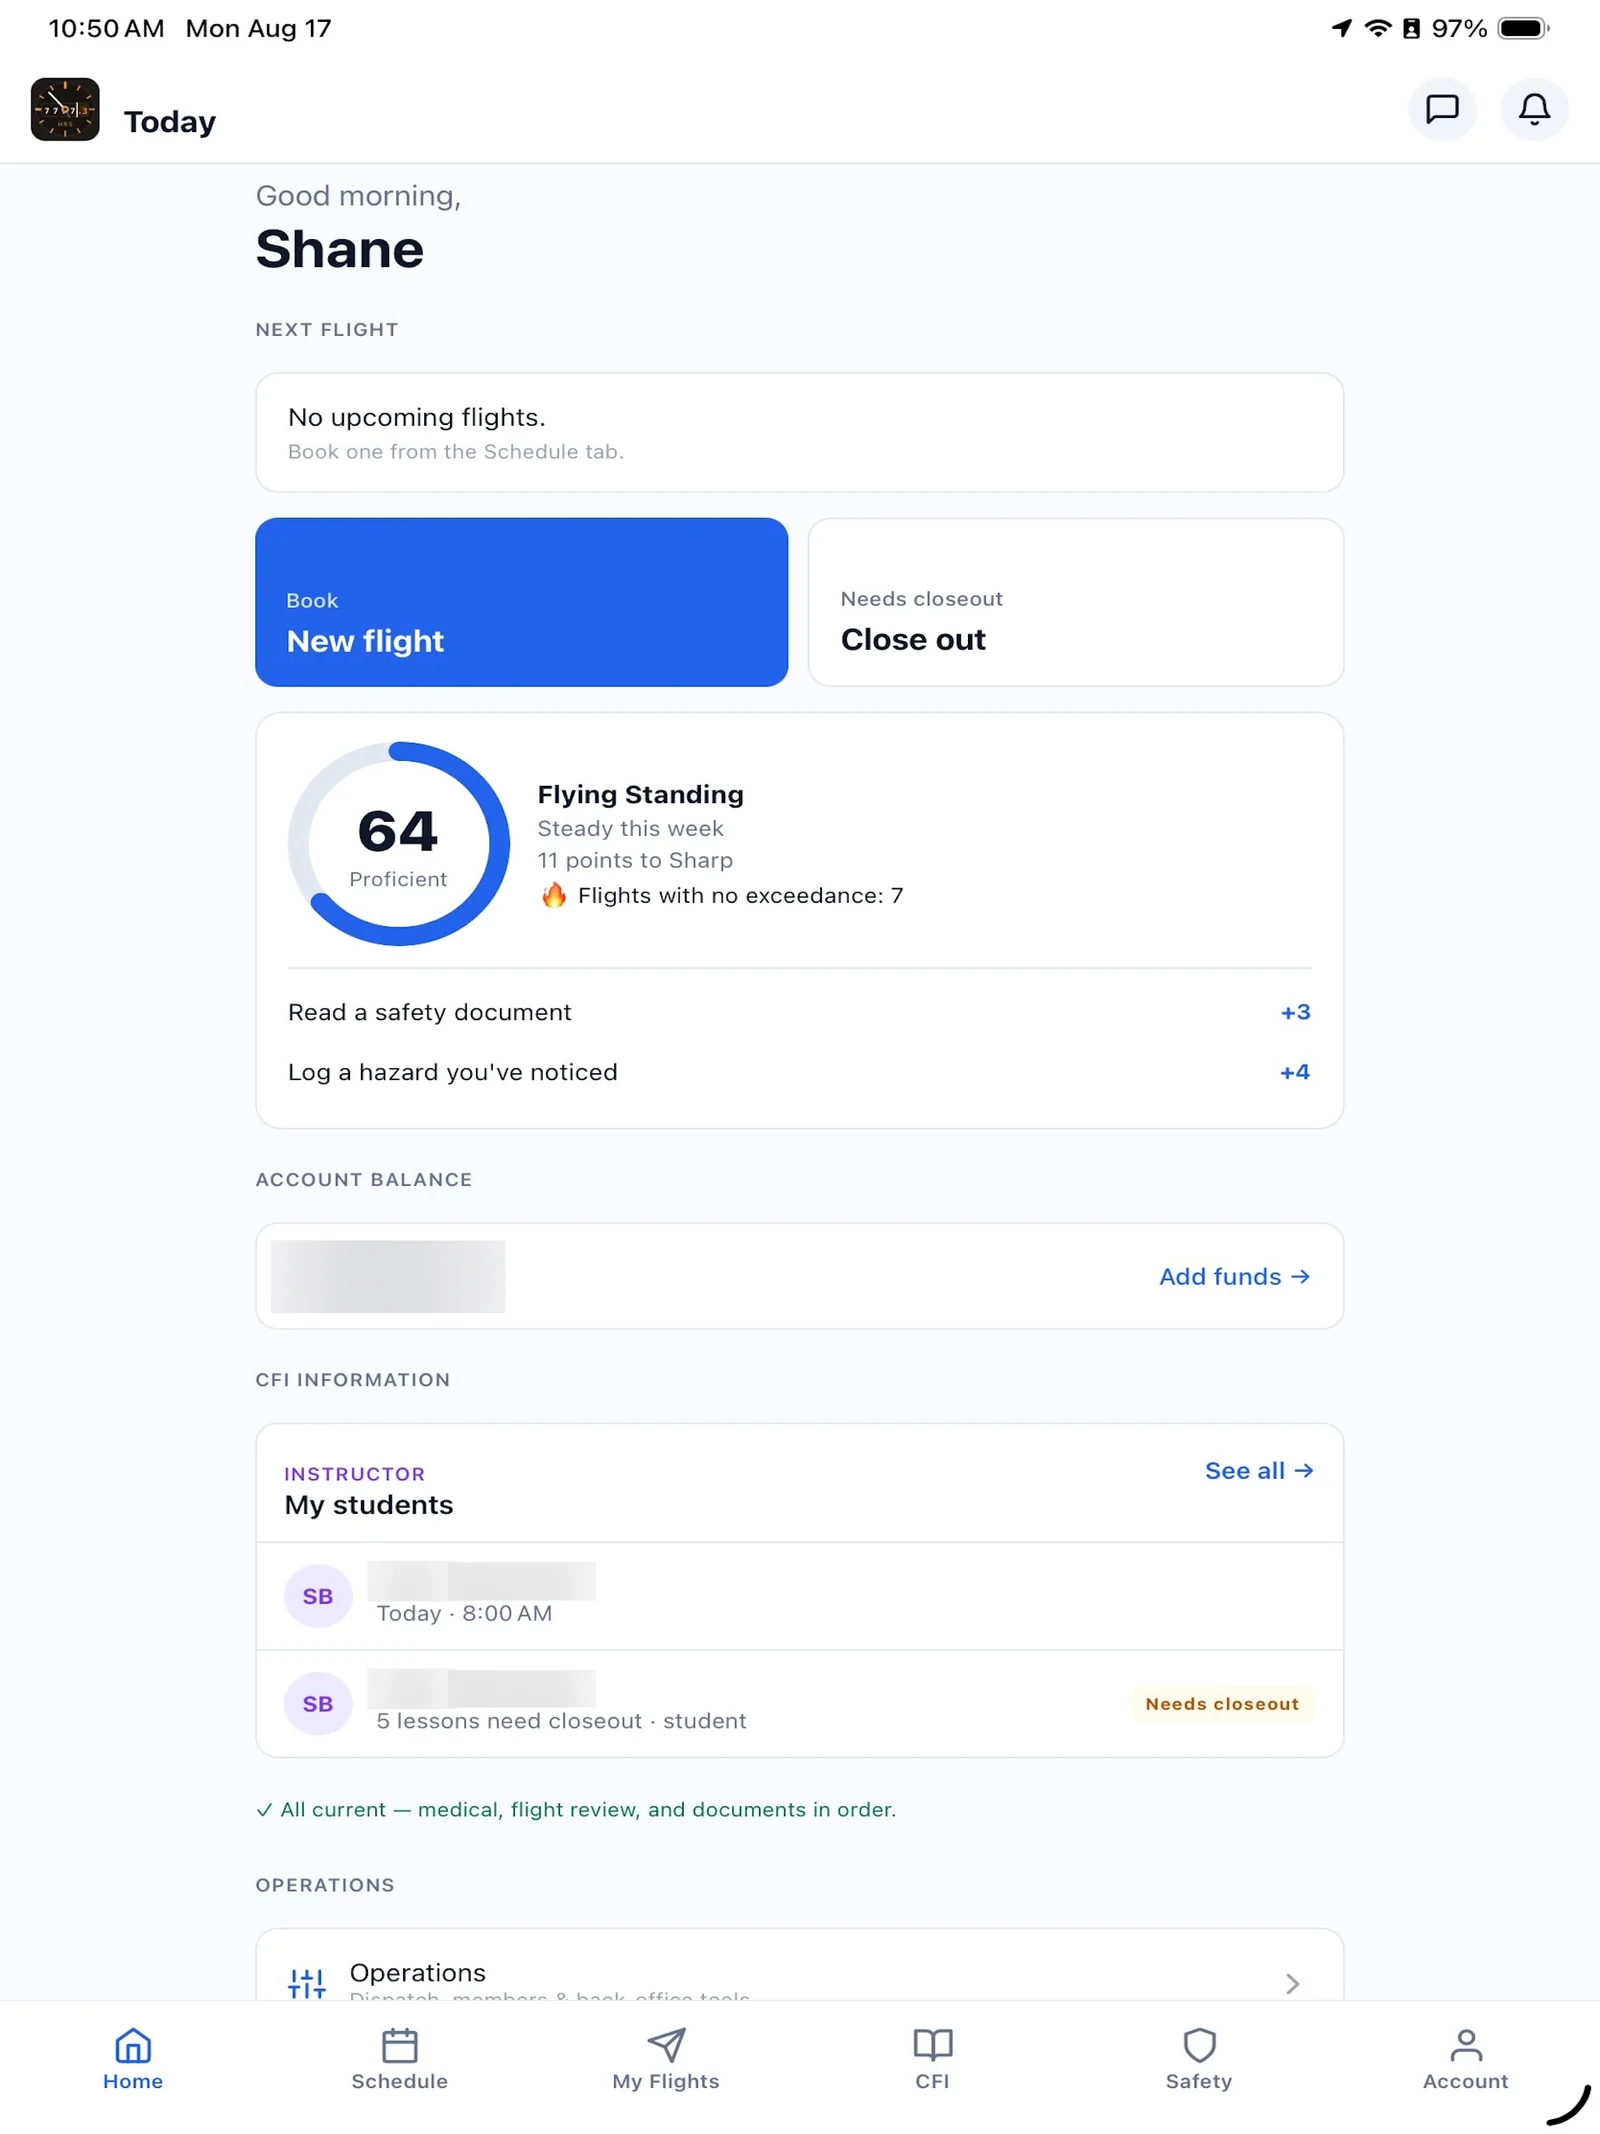Open the Close out card
The height and width of the screenshot is (2134, 1600).
(1075, 602)
